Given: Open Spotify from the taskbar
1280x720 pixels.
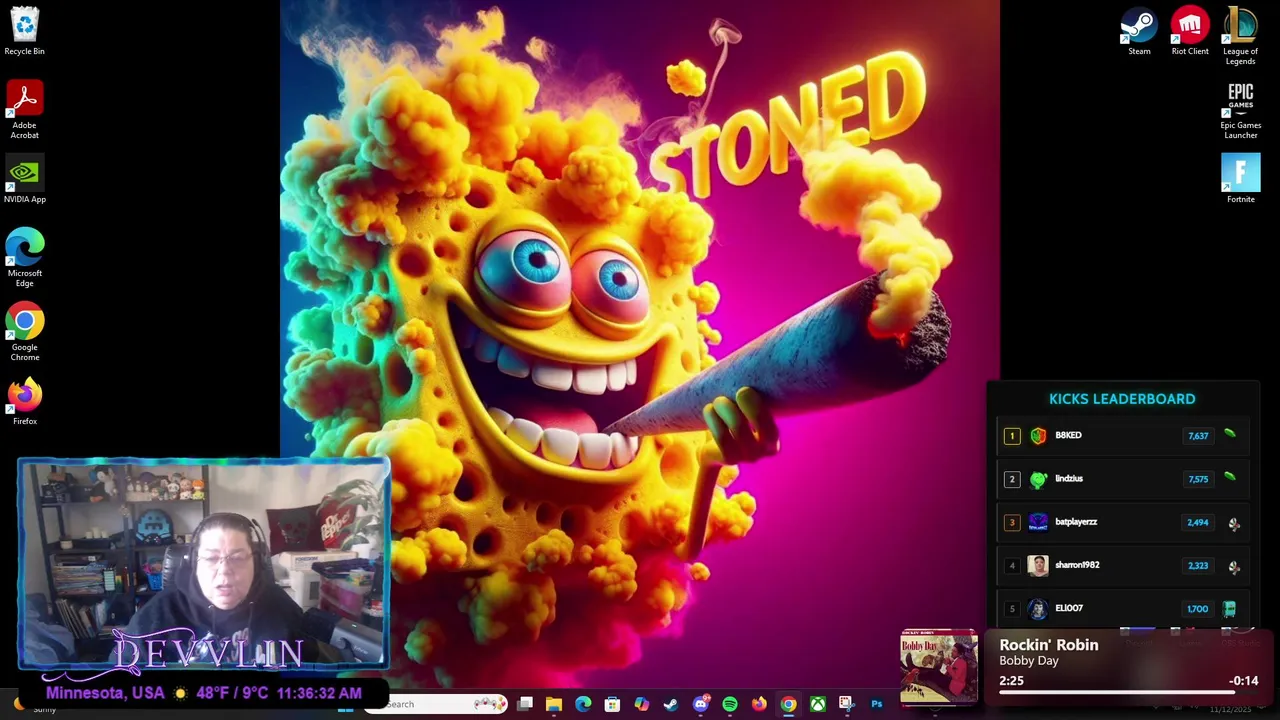Looking at the screenshot, I should pos(730,704).
